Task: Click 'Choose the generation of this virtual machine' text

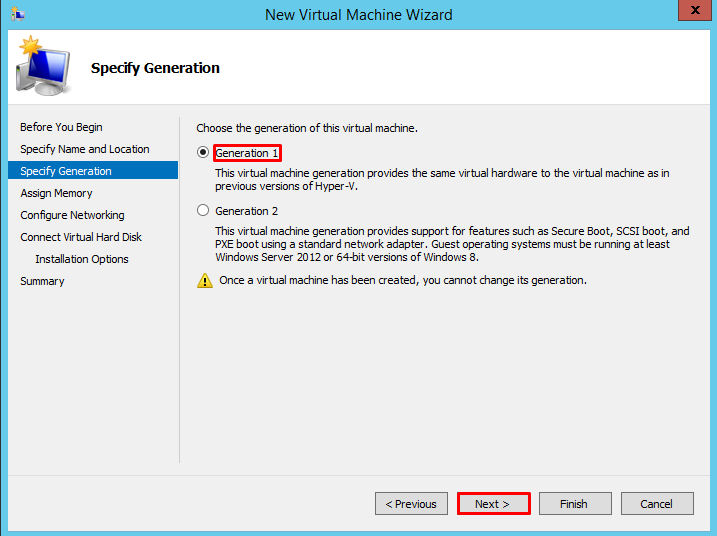Action: coord(307,128)
